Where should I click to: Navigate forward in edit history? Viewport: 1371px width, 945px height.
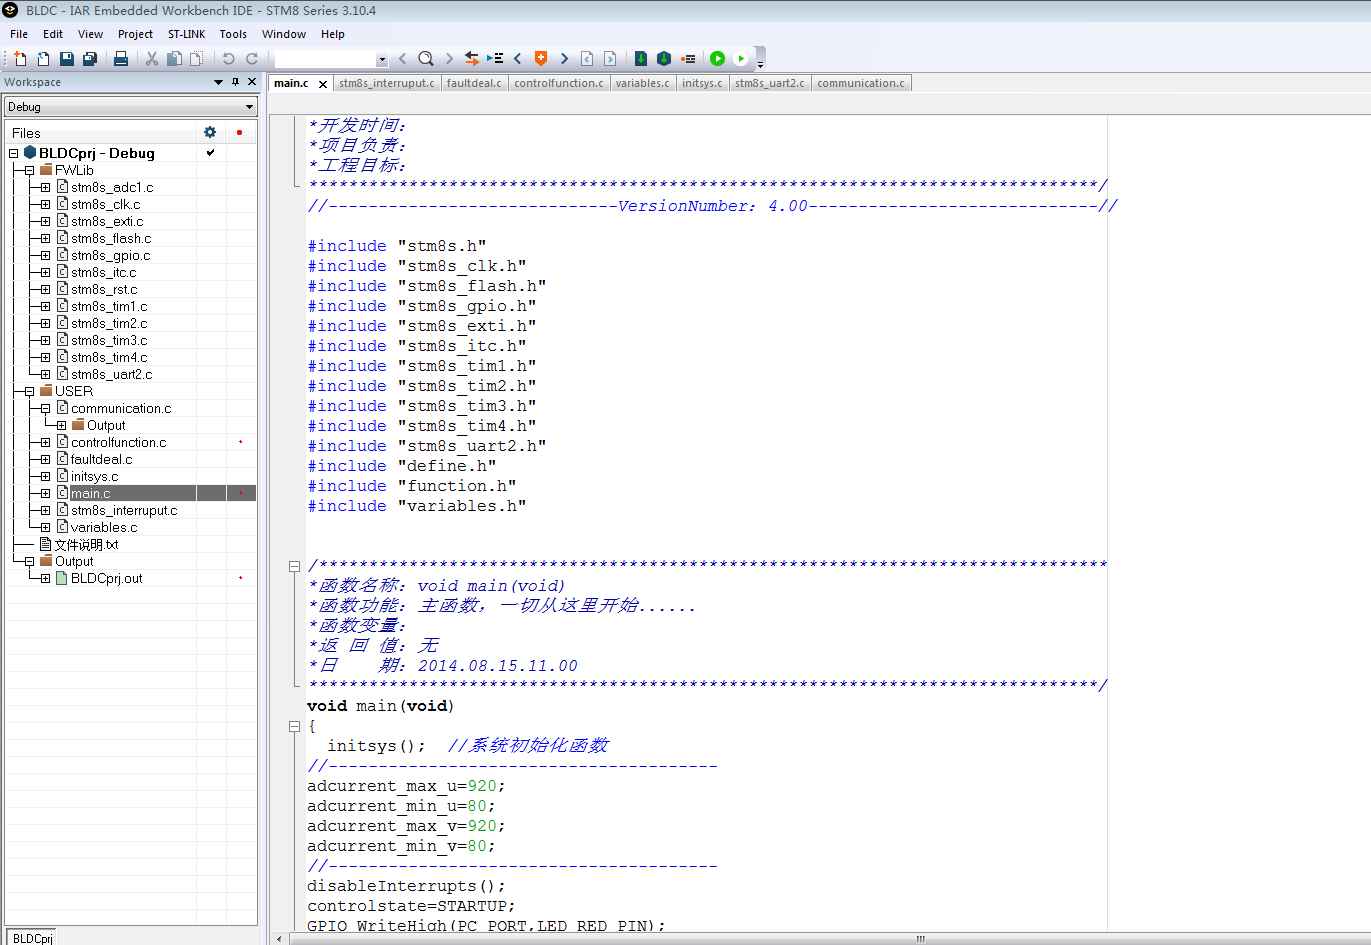click(x=610, y=59)
